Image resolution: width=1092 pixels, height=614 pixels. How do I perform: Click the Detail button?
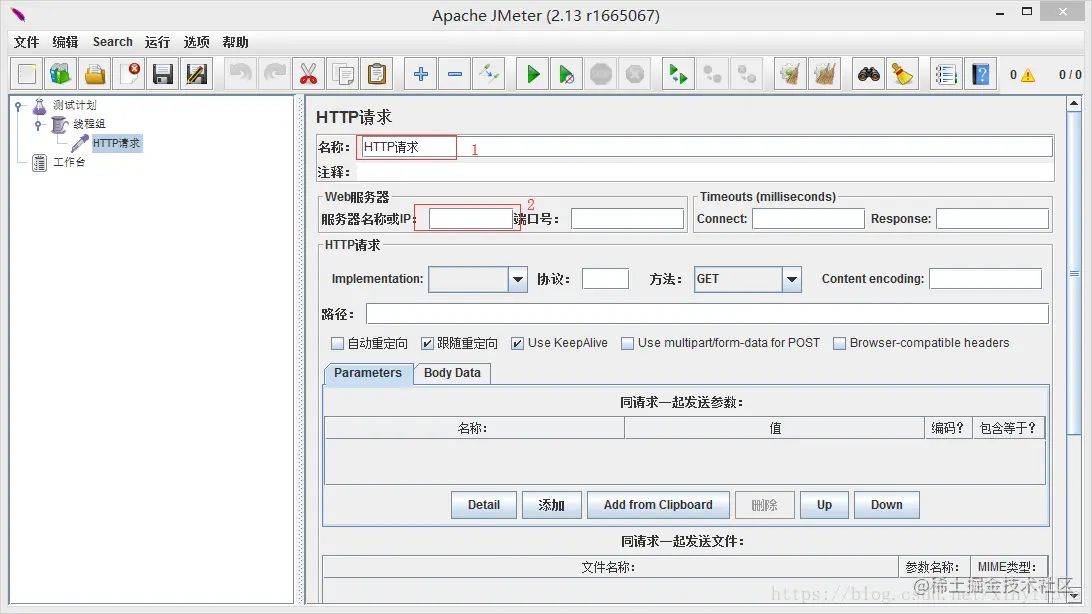[x=484, y=505]
